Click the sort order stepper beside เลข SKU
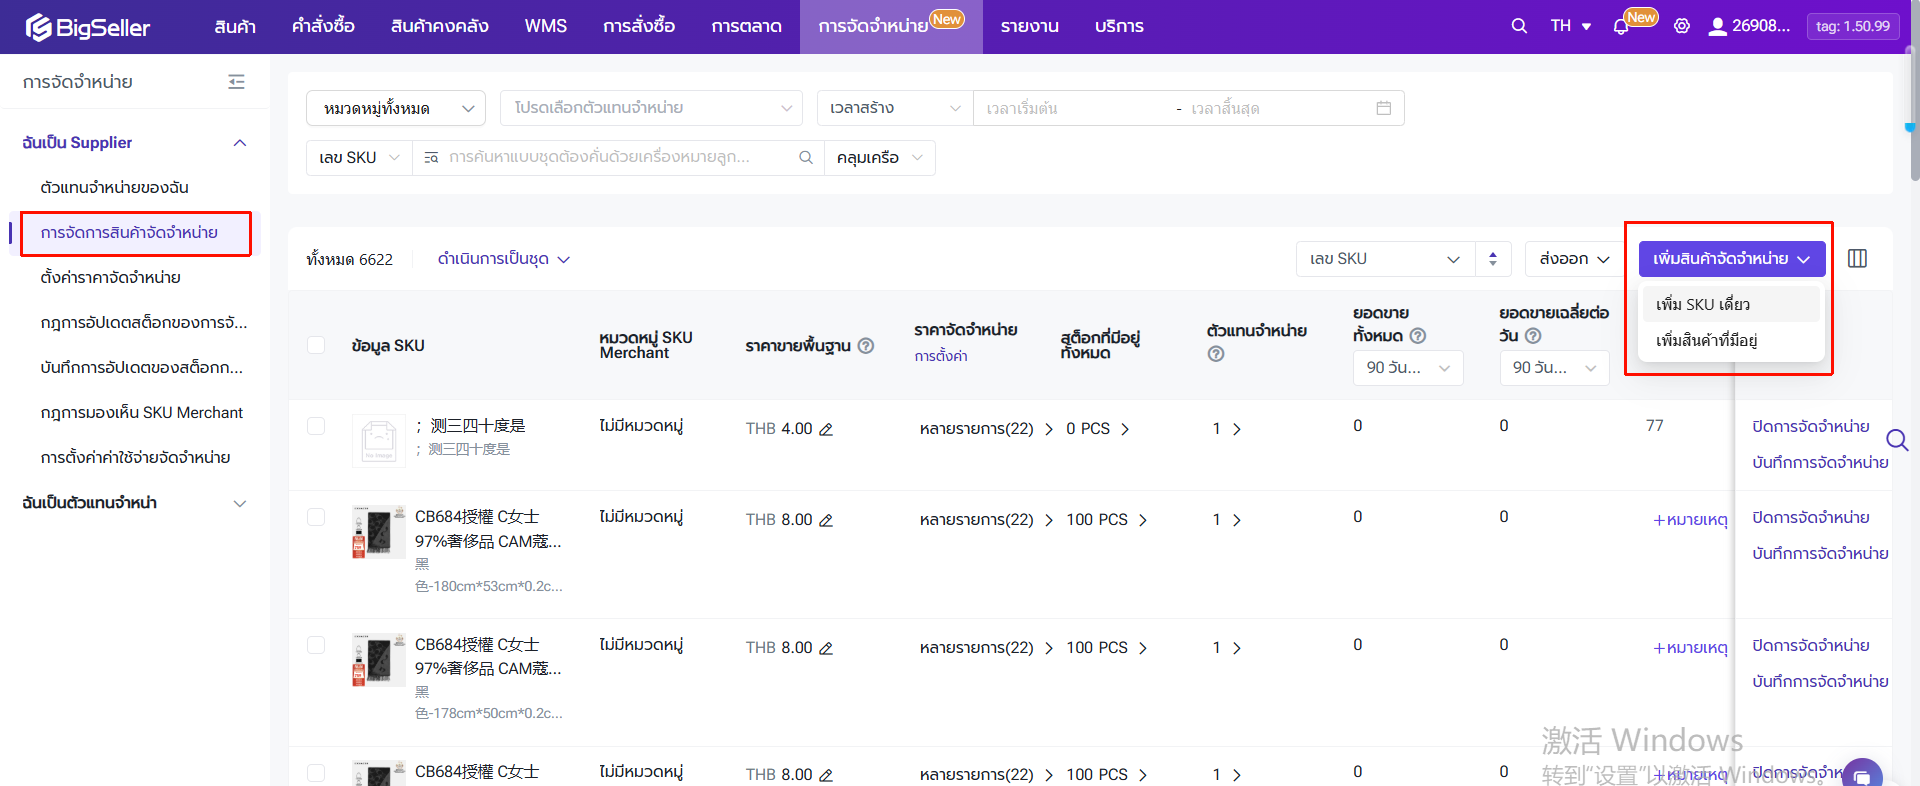 1493,259
